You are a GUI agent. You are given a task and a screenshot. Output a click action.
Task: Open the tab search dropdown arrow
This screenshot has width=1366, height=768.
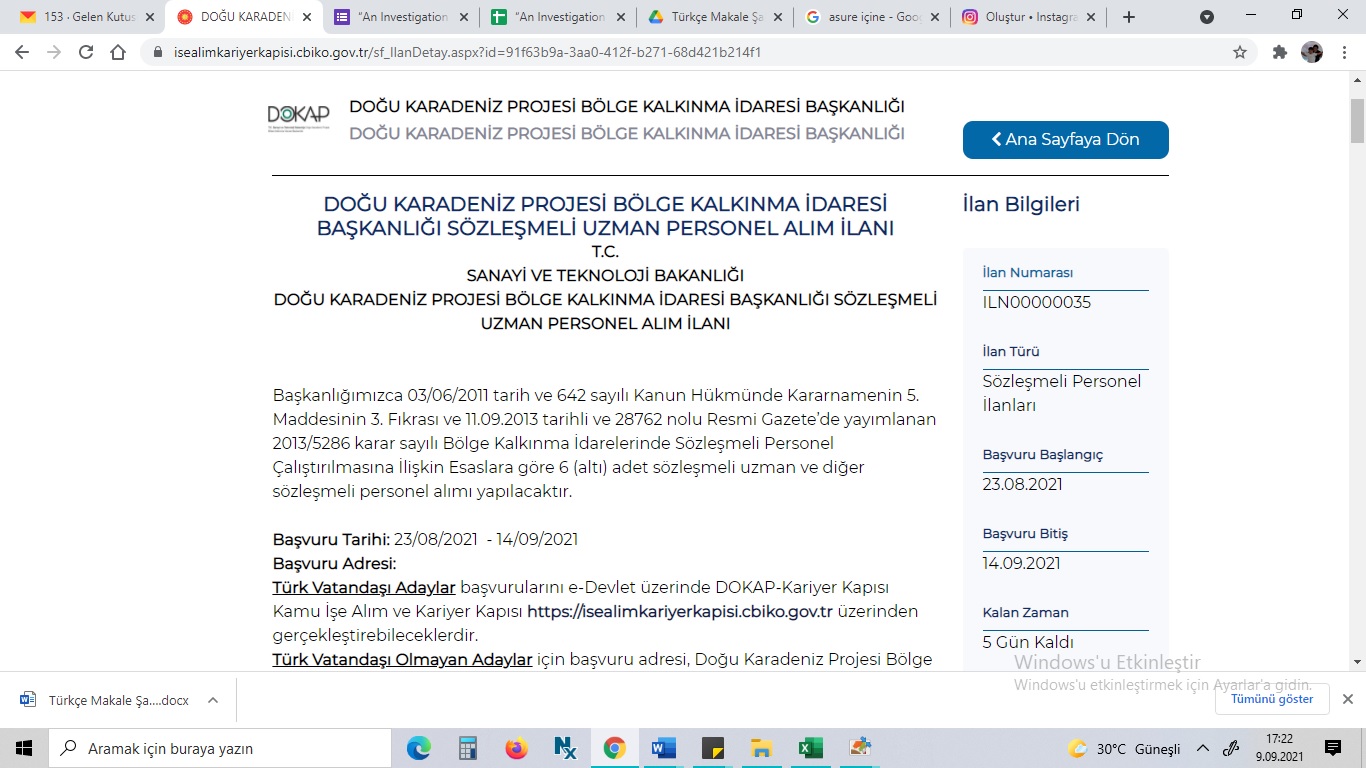[x=1207, y=17]
